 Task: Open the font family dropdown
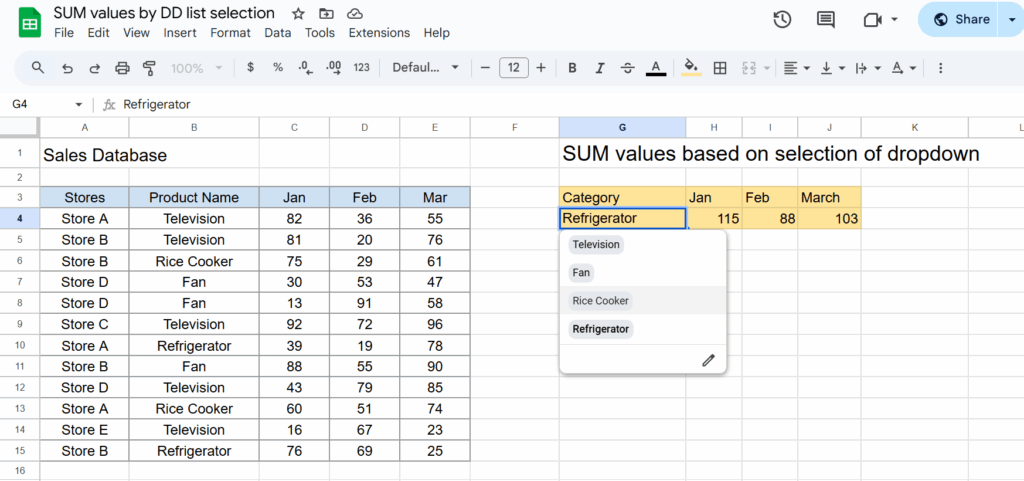(x=425, y=68)
